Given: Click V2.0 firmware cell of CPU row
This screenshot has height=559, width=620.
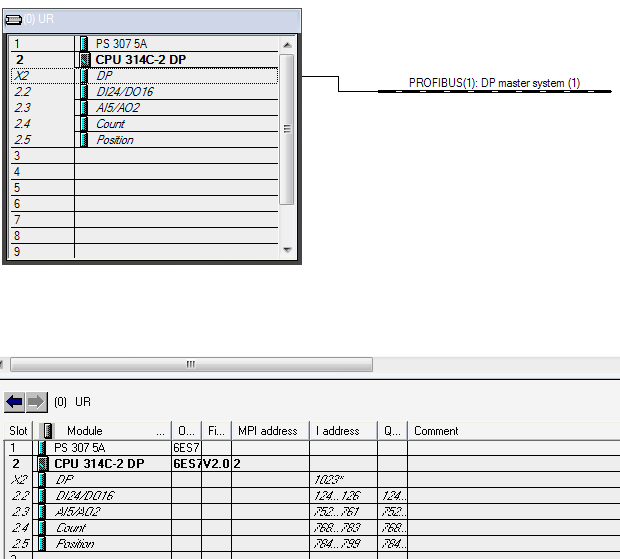Looking at the screenshot, I should click(216, 463).
